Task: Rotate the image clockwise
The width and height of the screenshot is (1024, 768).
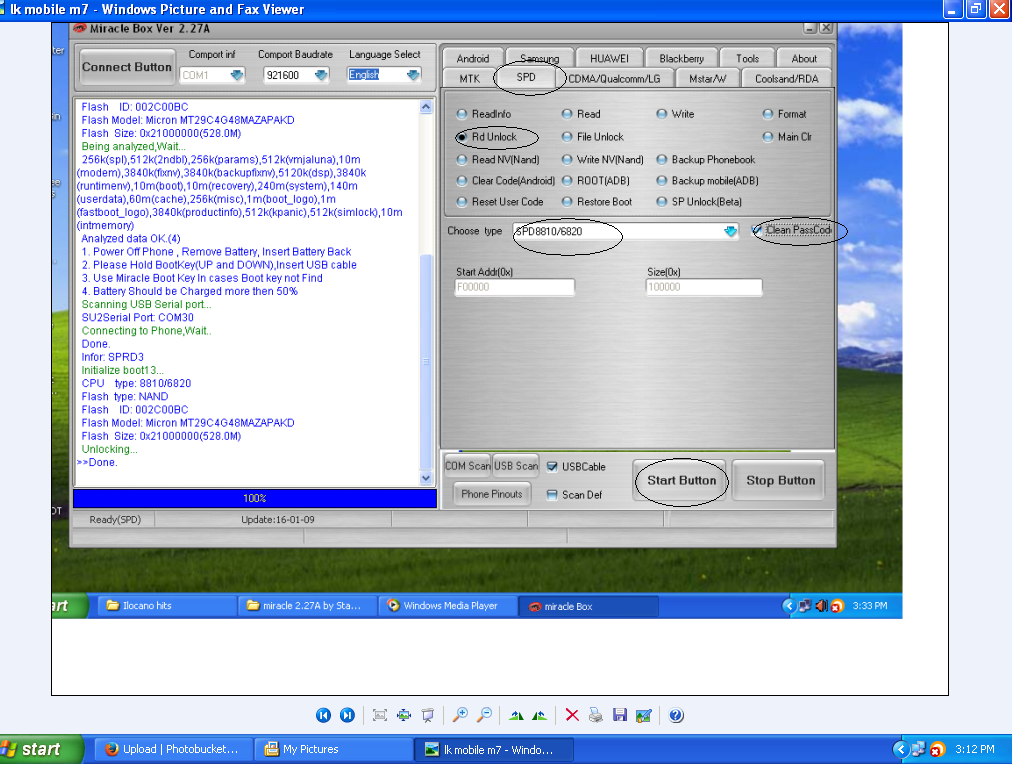Action: tap(517, 715)
